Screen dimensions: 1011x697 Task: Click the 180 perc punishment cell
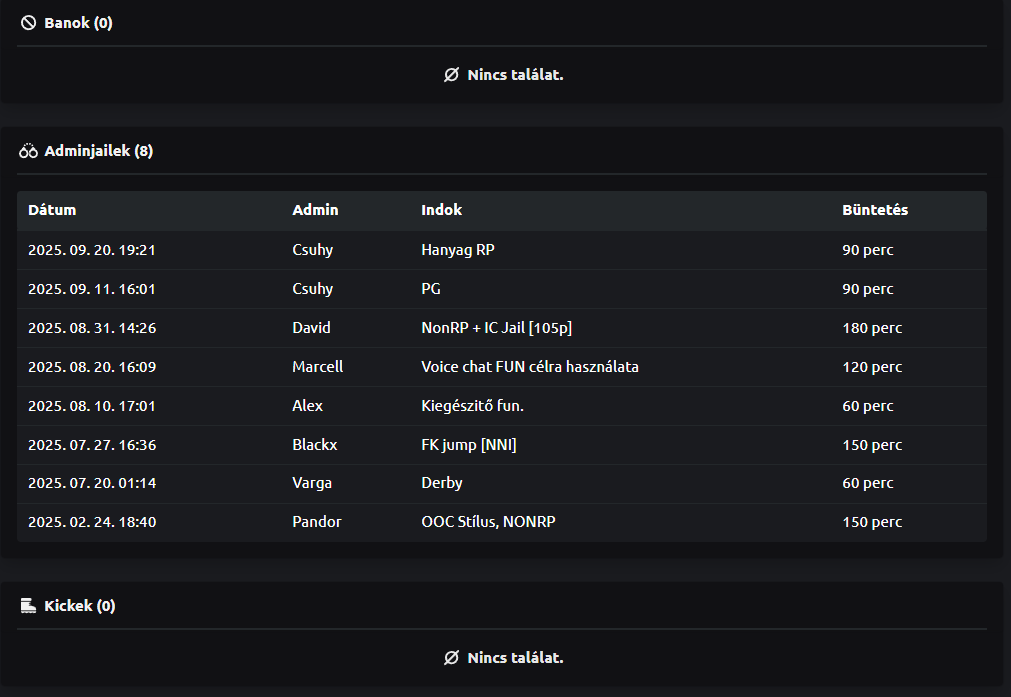872,328
